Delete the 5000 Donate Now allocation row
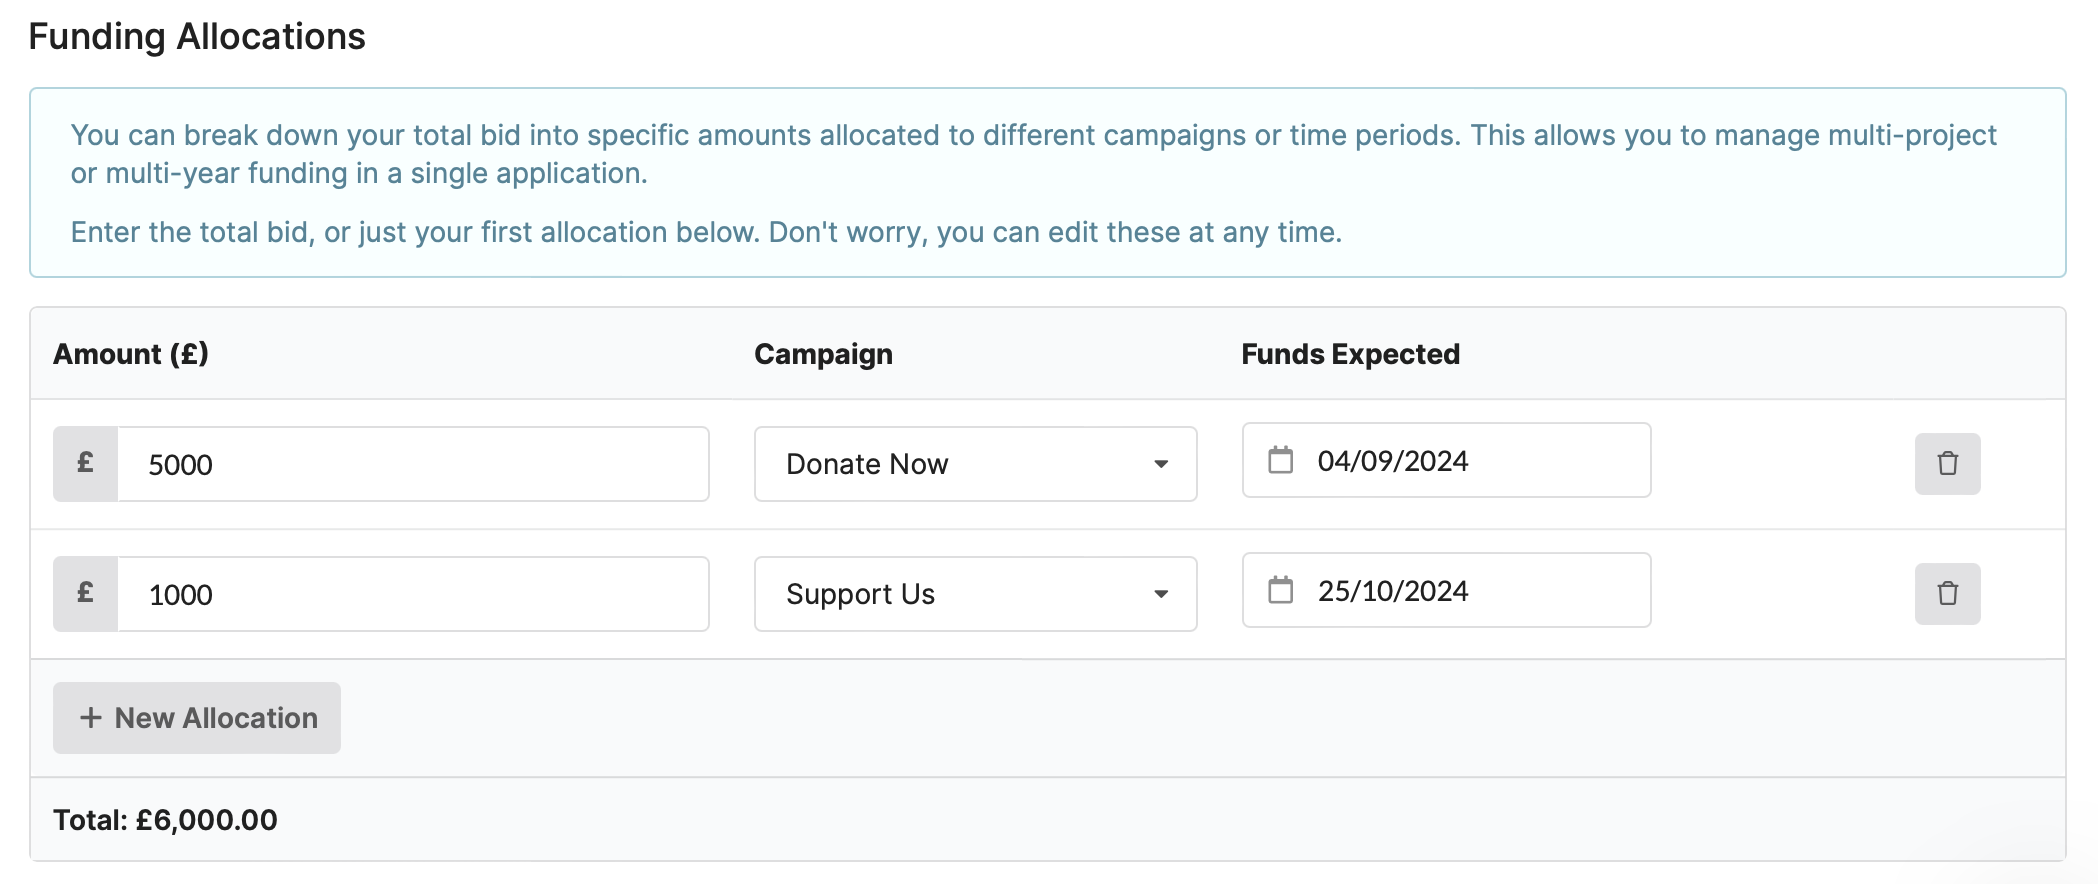The height and width of the screenshot is (884, 2098). (1947, 464)
